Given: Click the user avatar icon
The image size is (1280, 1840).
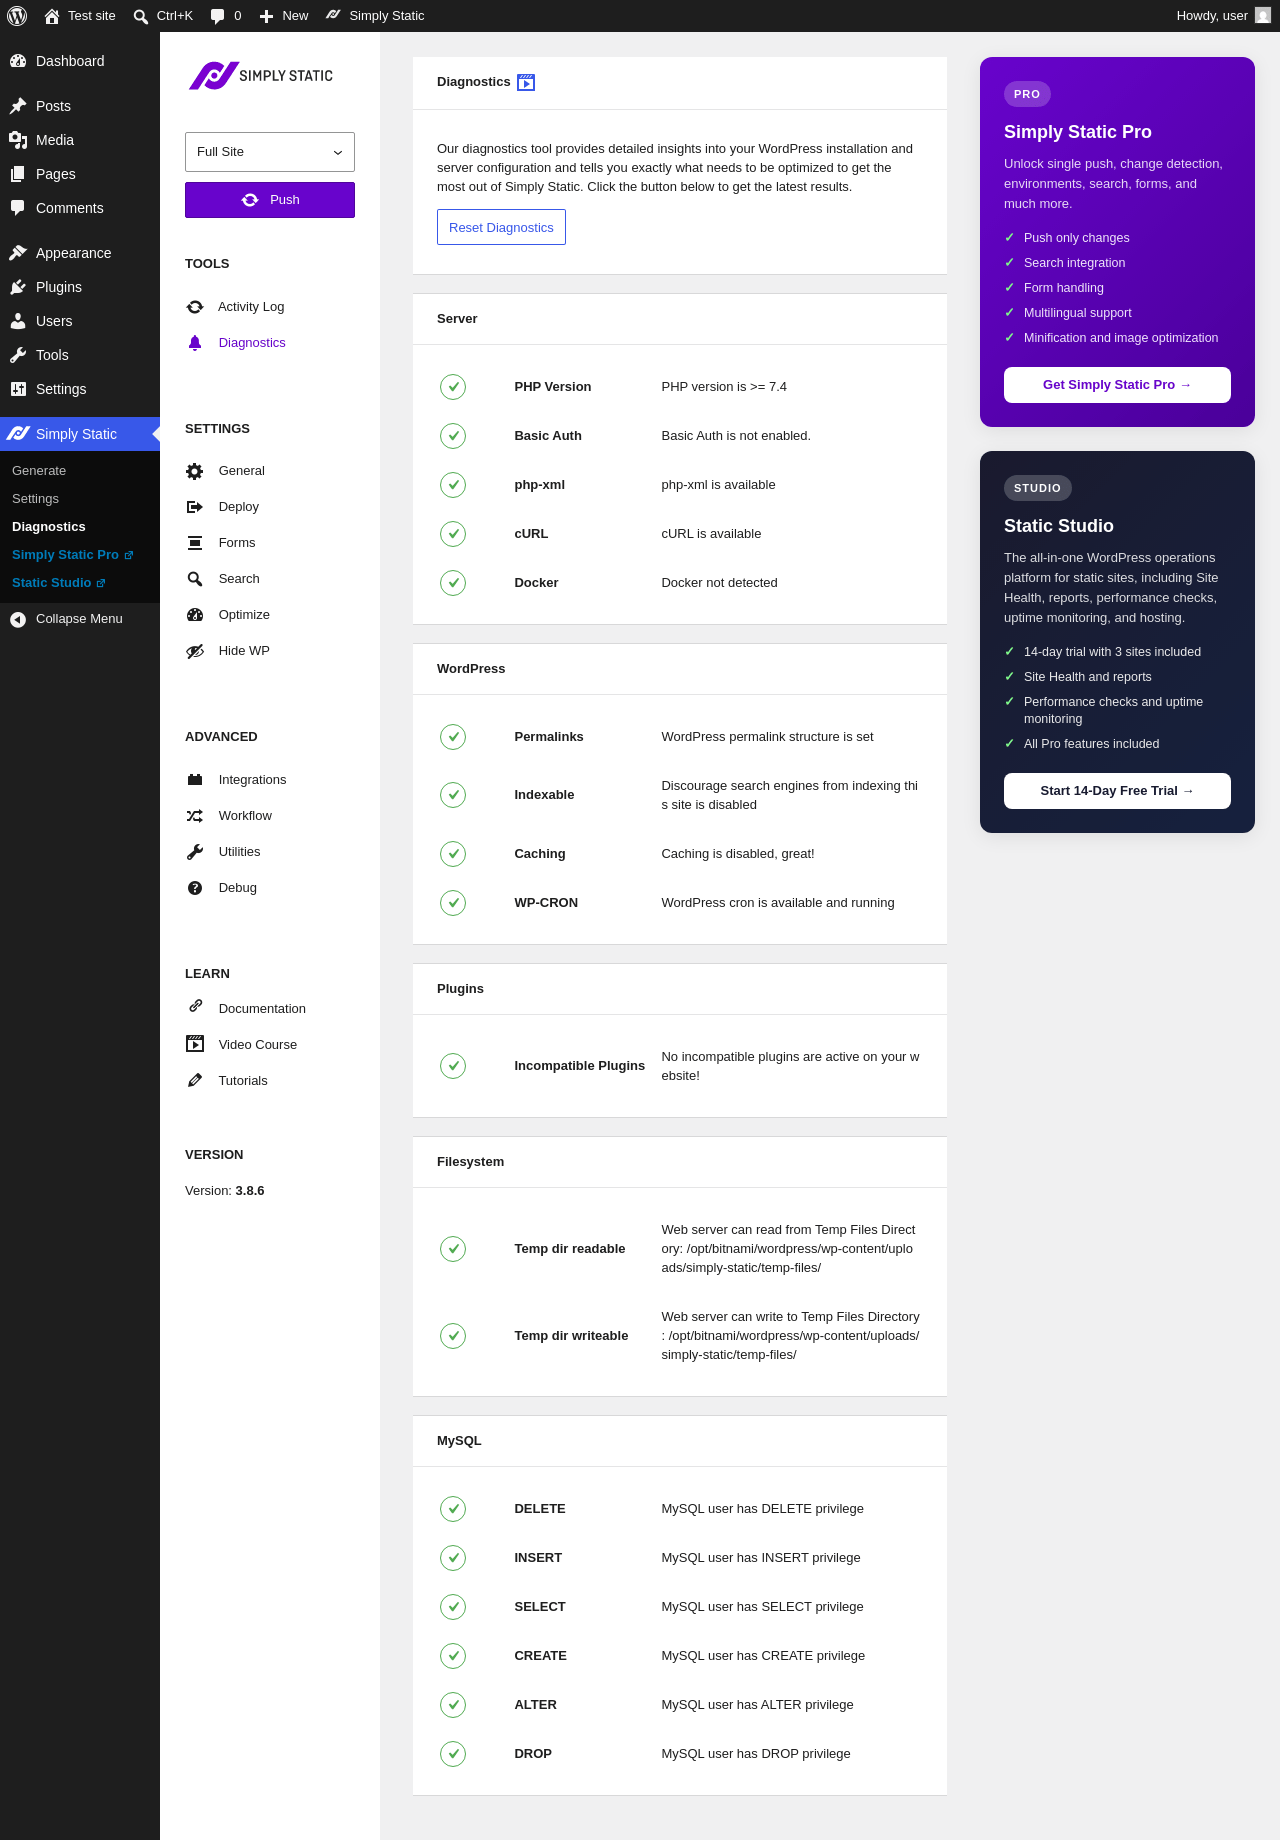Looking at the screenshot, I should pos(1263,16).
